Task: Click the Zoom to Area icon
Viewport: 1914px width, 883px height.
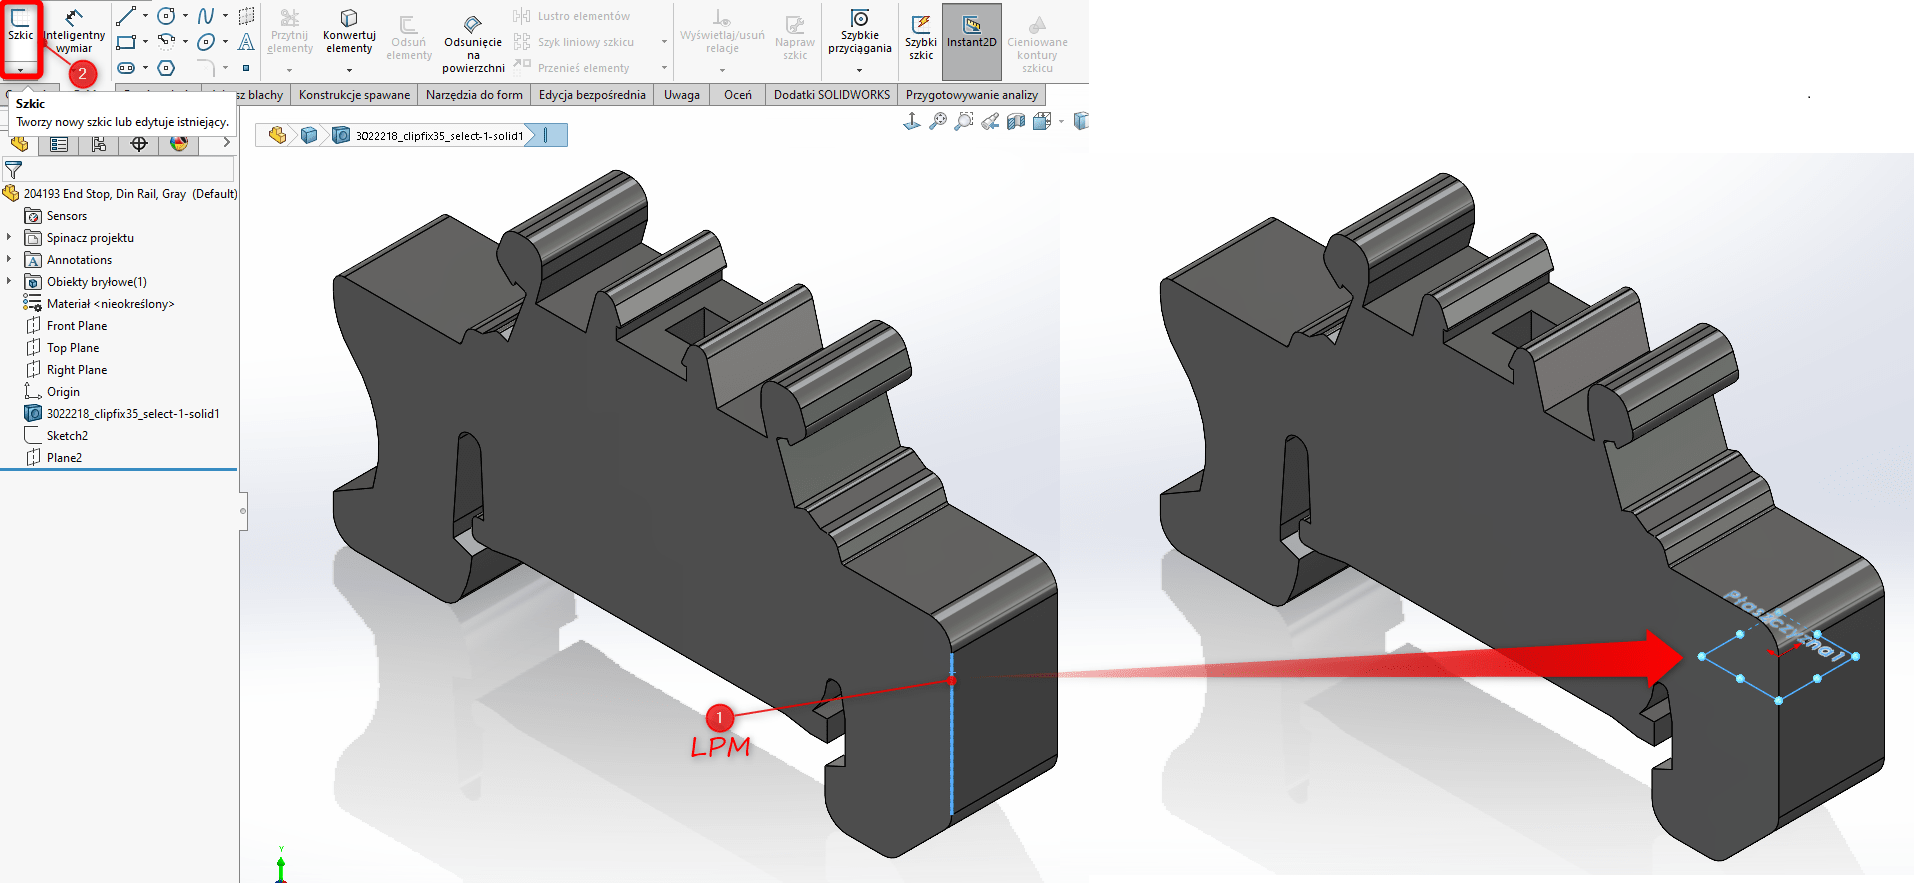Action: point(964,121)
